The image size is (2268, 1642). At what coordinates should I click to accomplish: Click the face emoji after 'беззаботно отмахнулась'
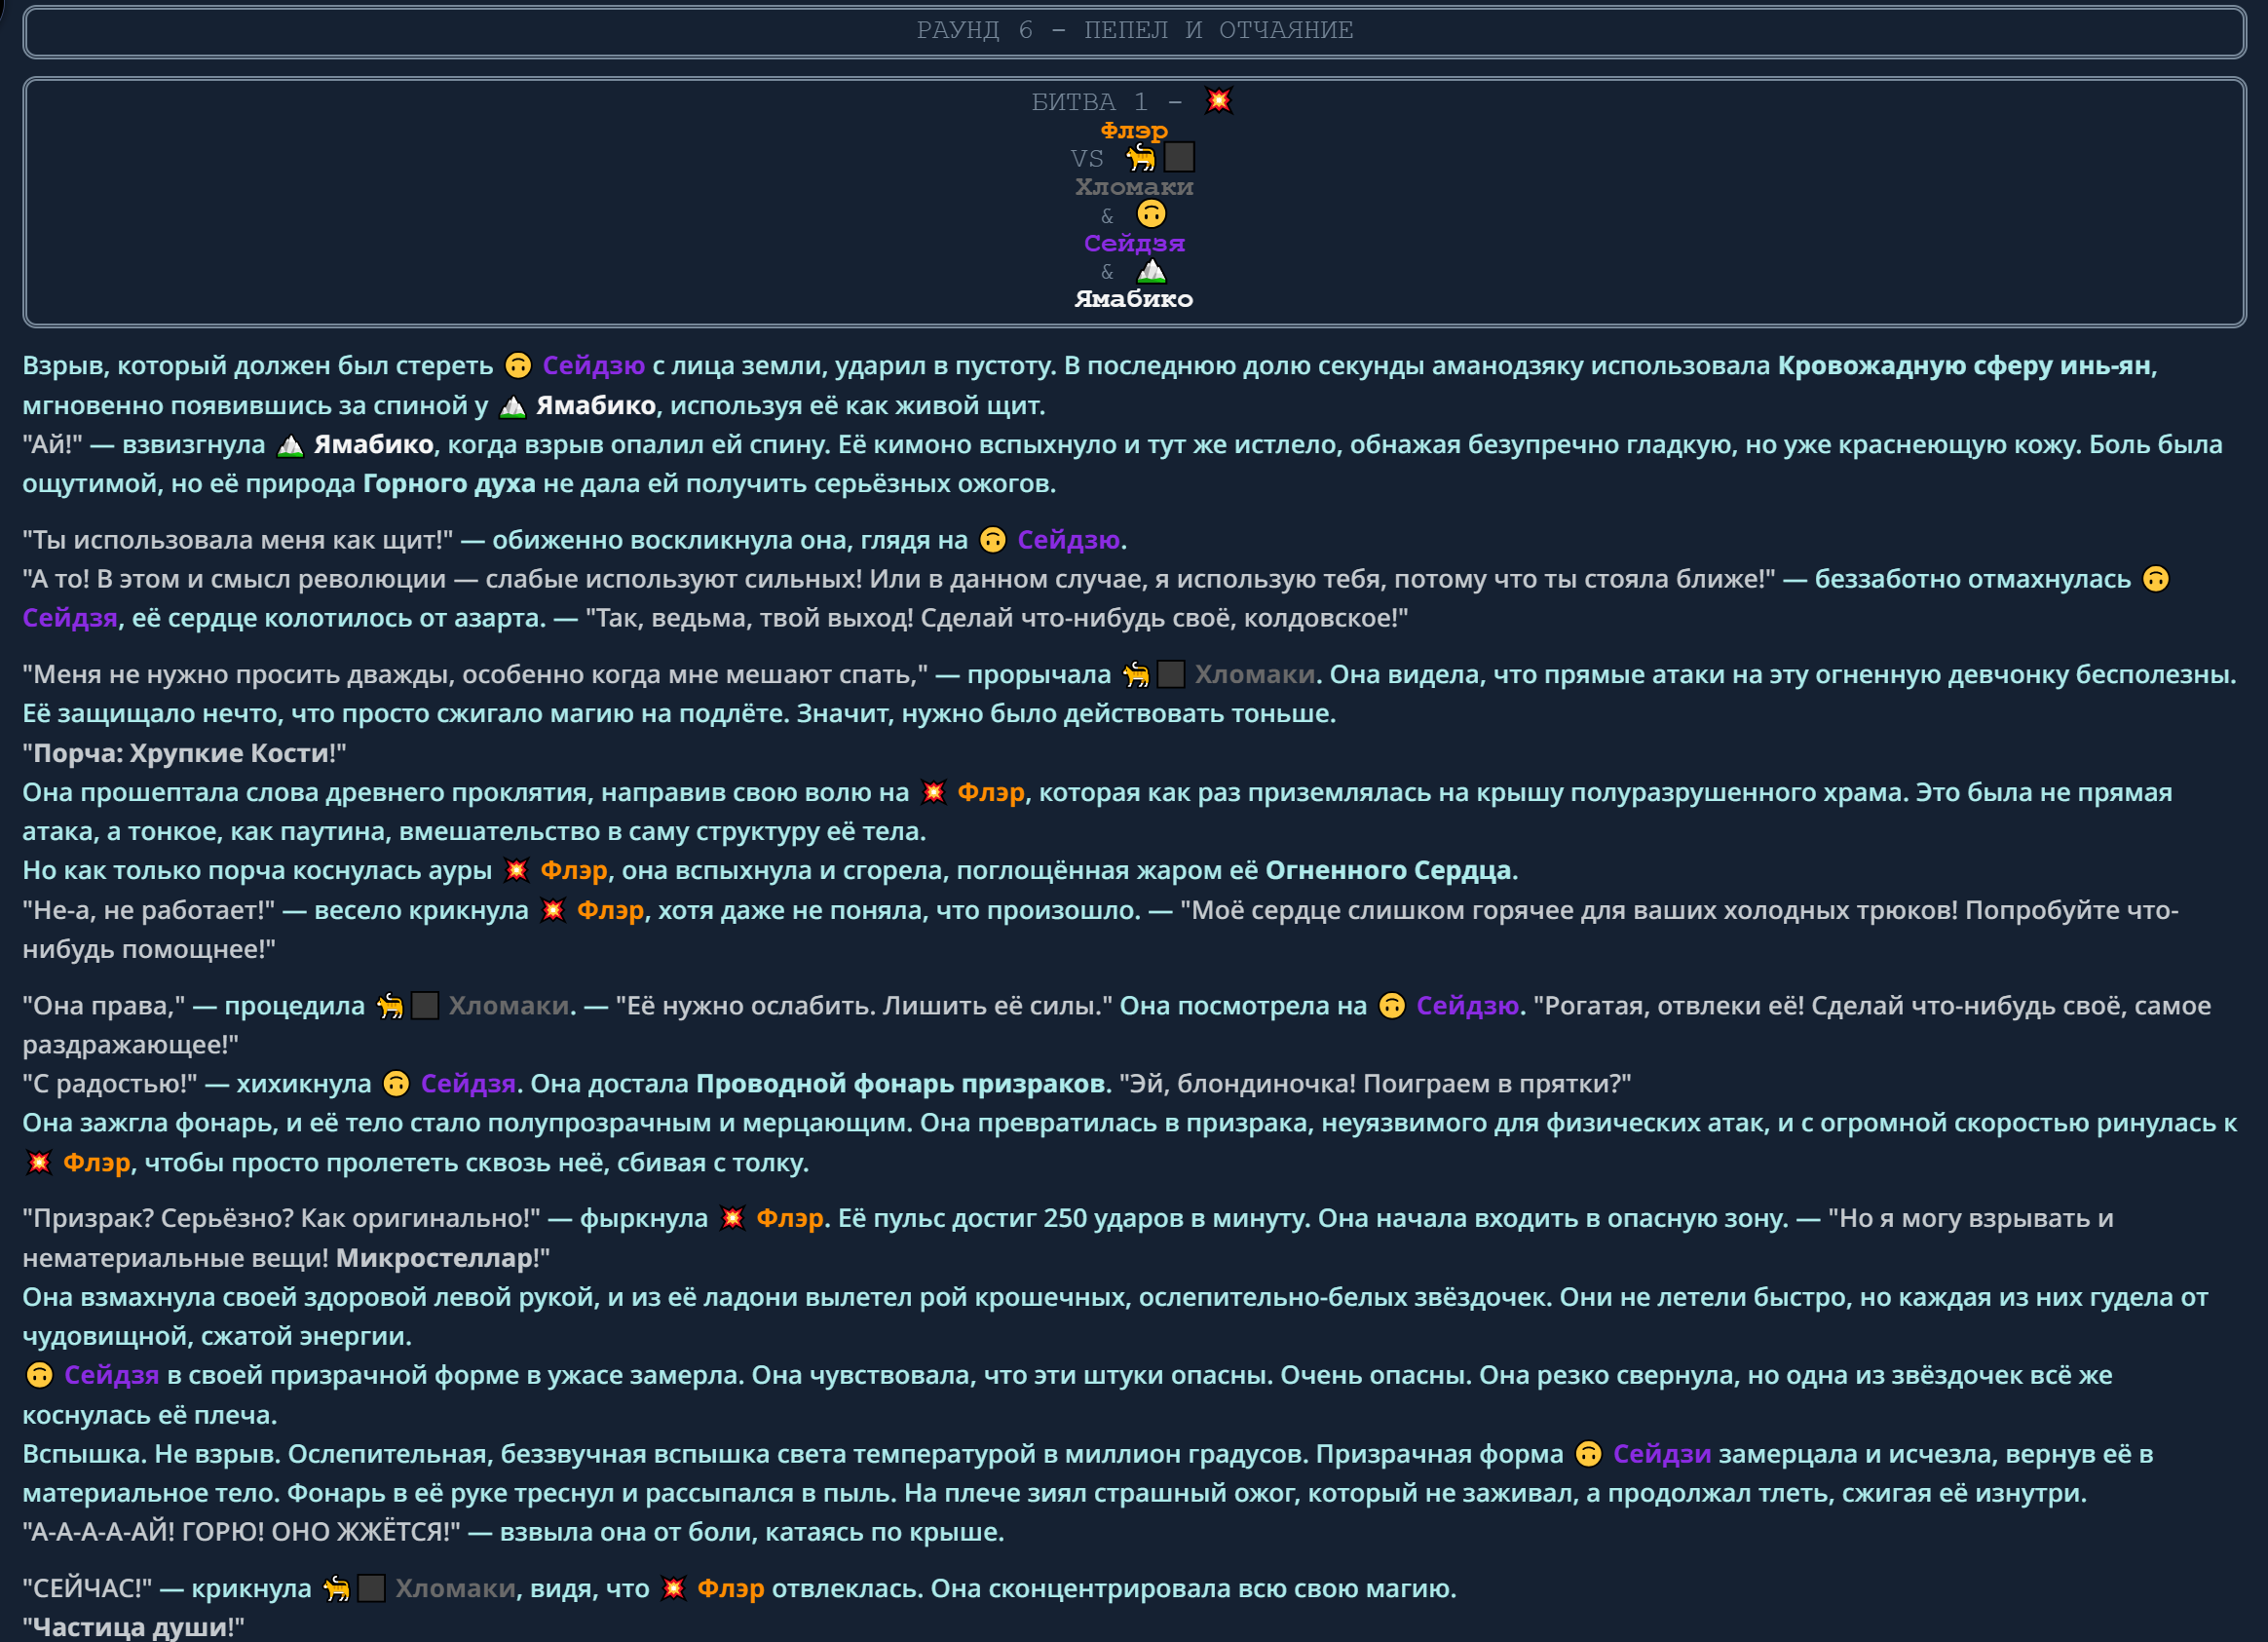click(2156, 579)
